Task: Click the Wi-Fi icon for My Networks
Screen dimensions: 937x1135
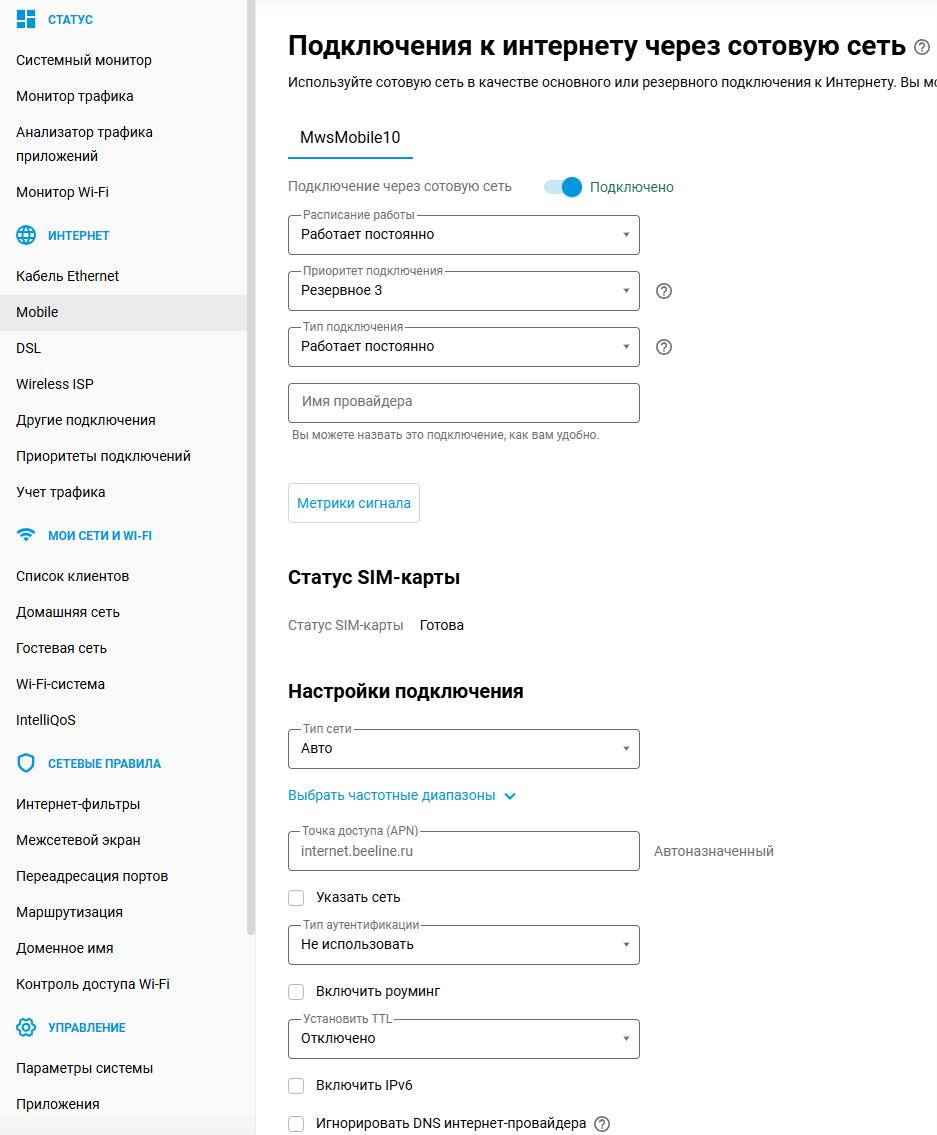Action: tap(26, 535)
